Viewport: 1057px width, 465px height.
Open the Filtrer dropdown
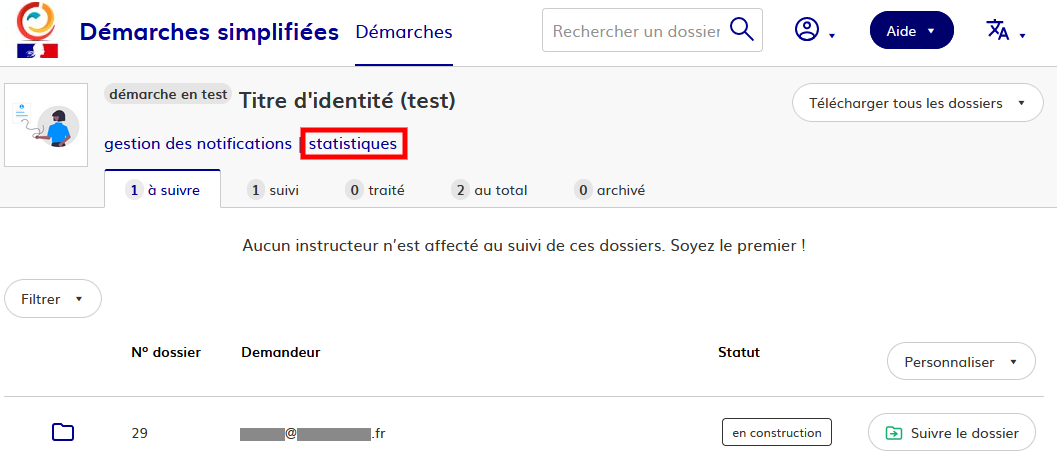pos(53,299)
